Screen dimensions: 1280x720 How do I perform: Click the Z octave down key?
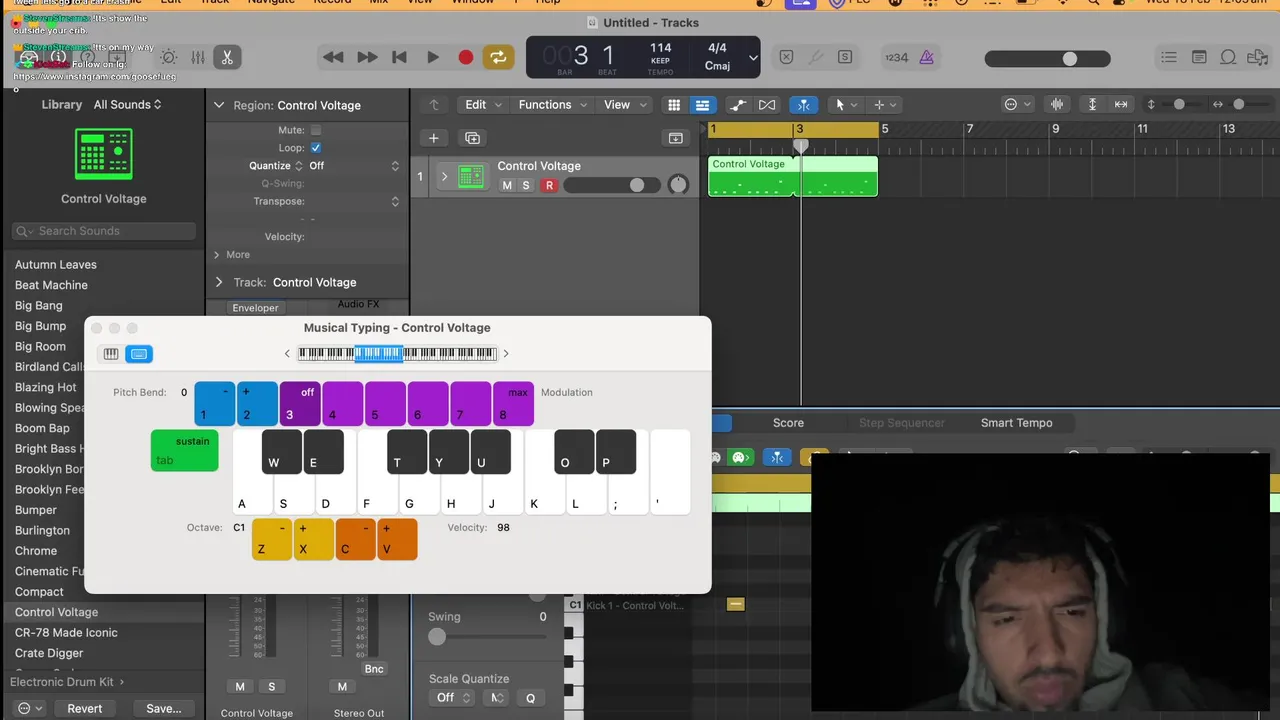click(272, 539)
